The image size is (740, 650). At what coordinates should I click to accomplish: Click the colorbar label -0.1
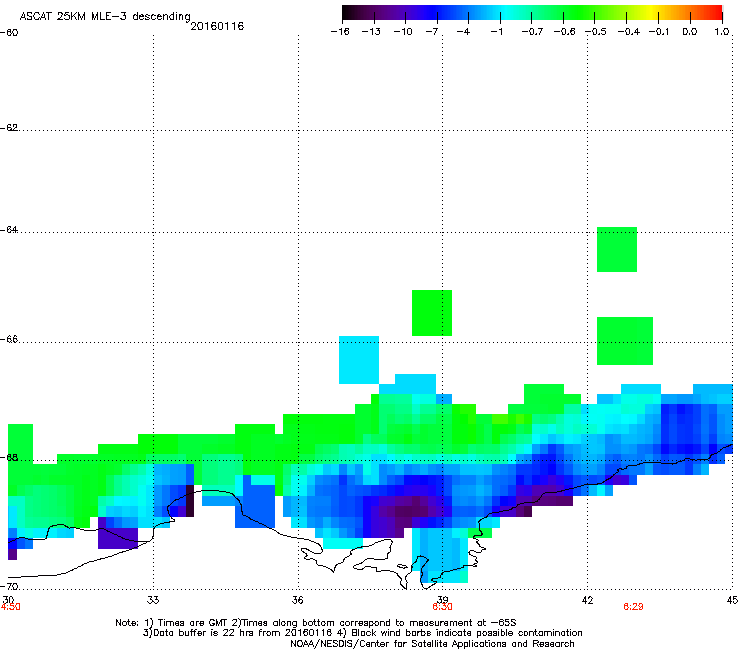tap(659, 32)
